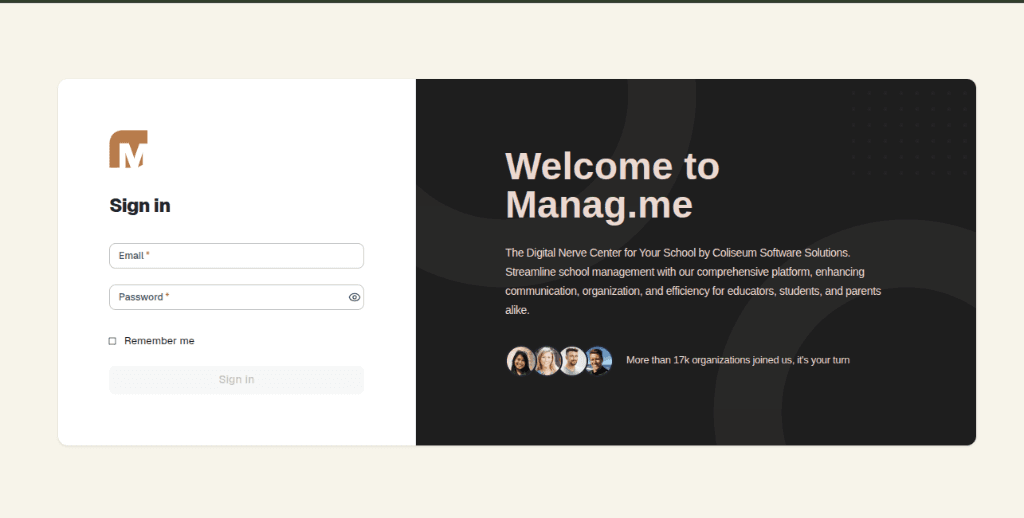Click the Digital Nerve Center description paragraph
1024x518 pixels.
click(x=693, y=282)
